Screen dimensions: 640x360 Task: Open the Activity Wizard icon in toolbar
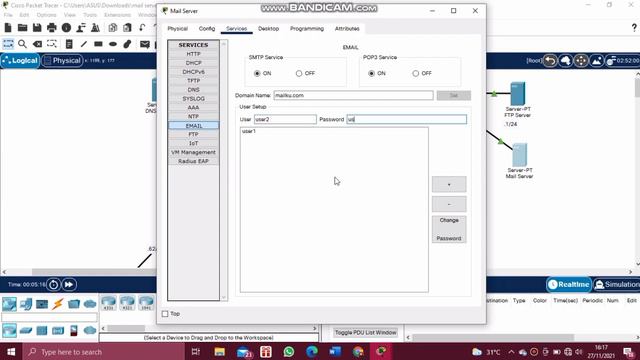click(x=81, y=28)
